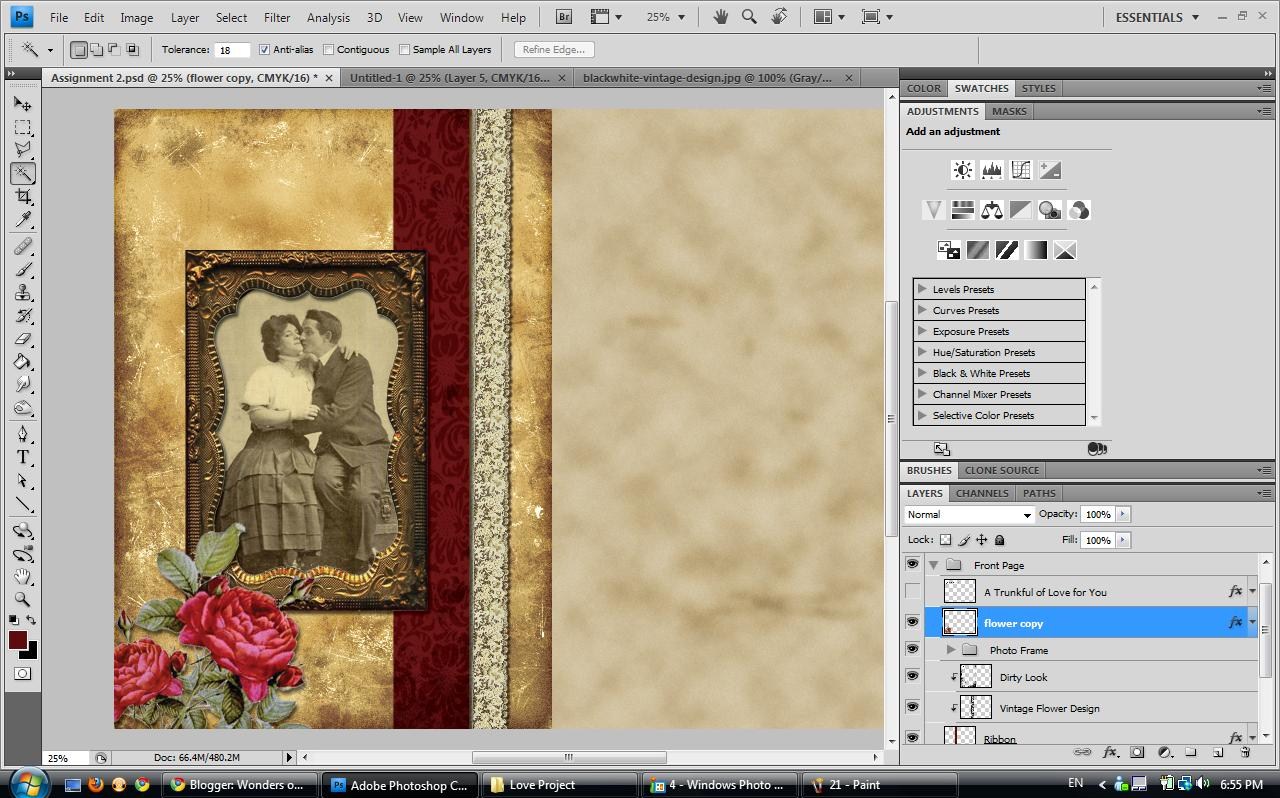Launch Adobe Bridge from application bar
Screen dimensions: 1280x798
coord(564,17)
